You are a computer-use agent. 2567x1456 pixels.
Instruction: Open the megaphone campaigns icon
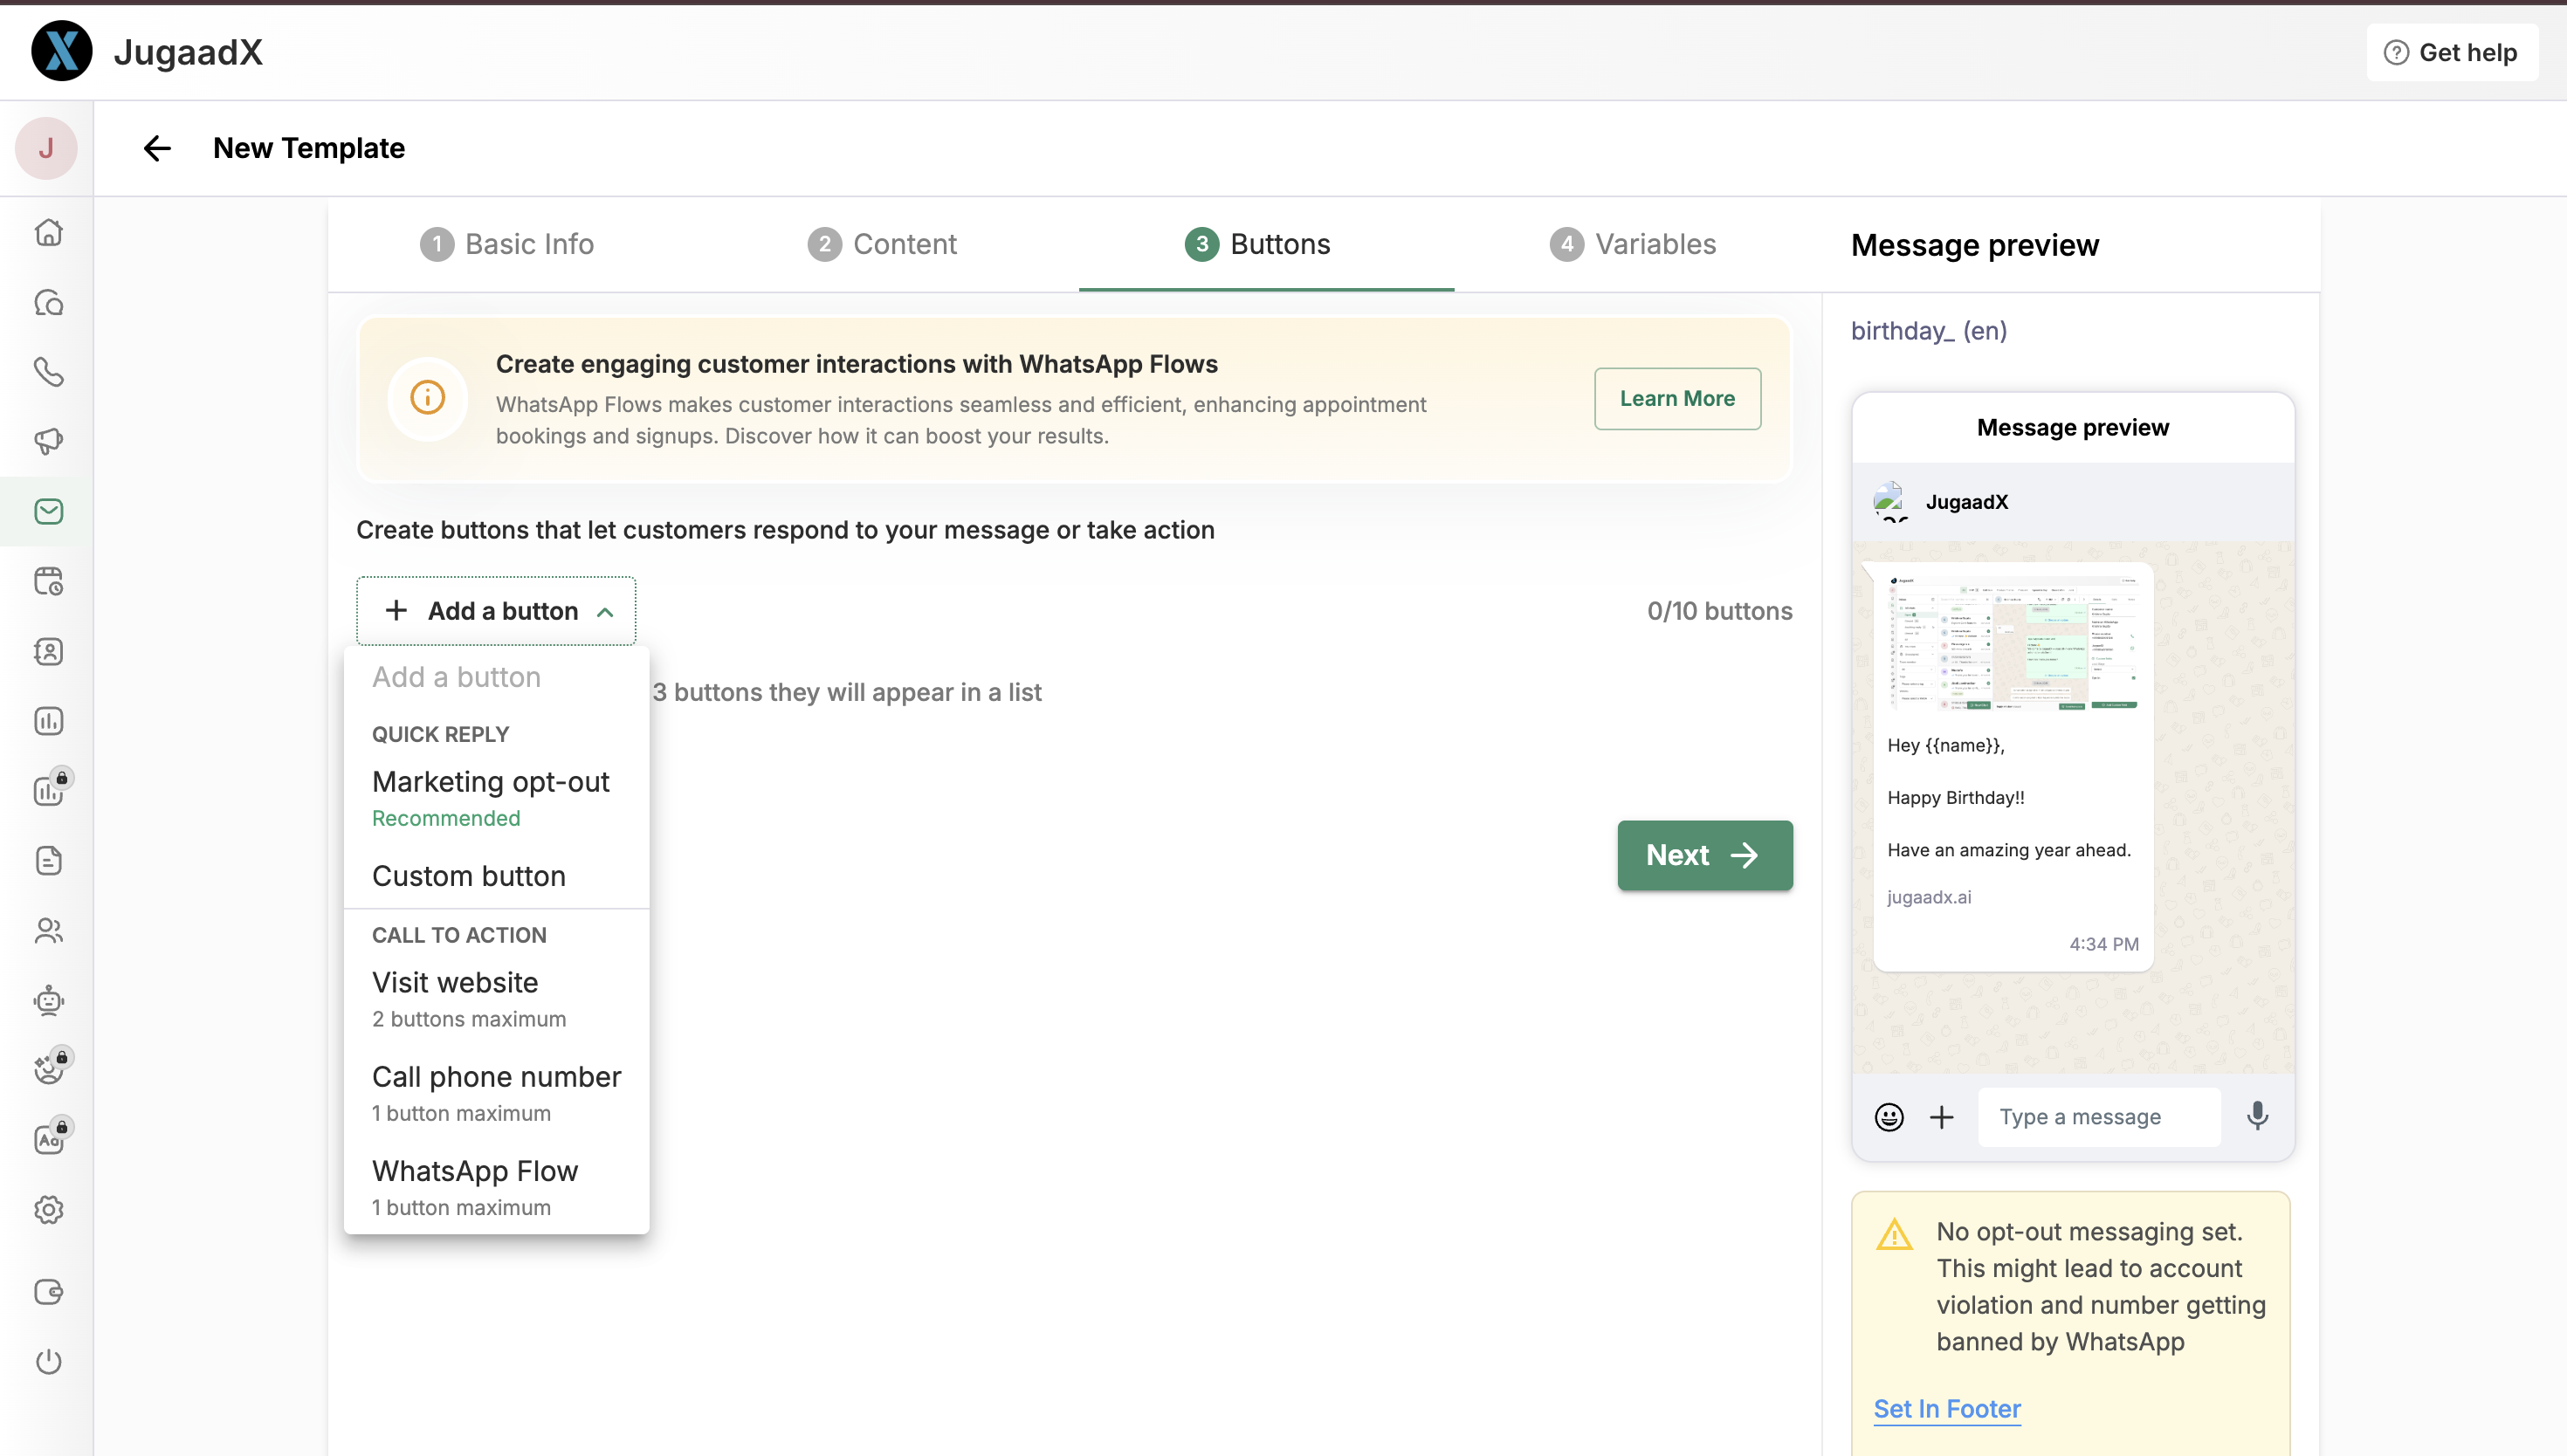click(48, 441)
